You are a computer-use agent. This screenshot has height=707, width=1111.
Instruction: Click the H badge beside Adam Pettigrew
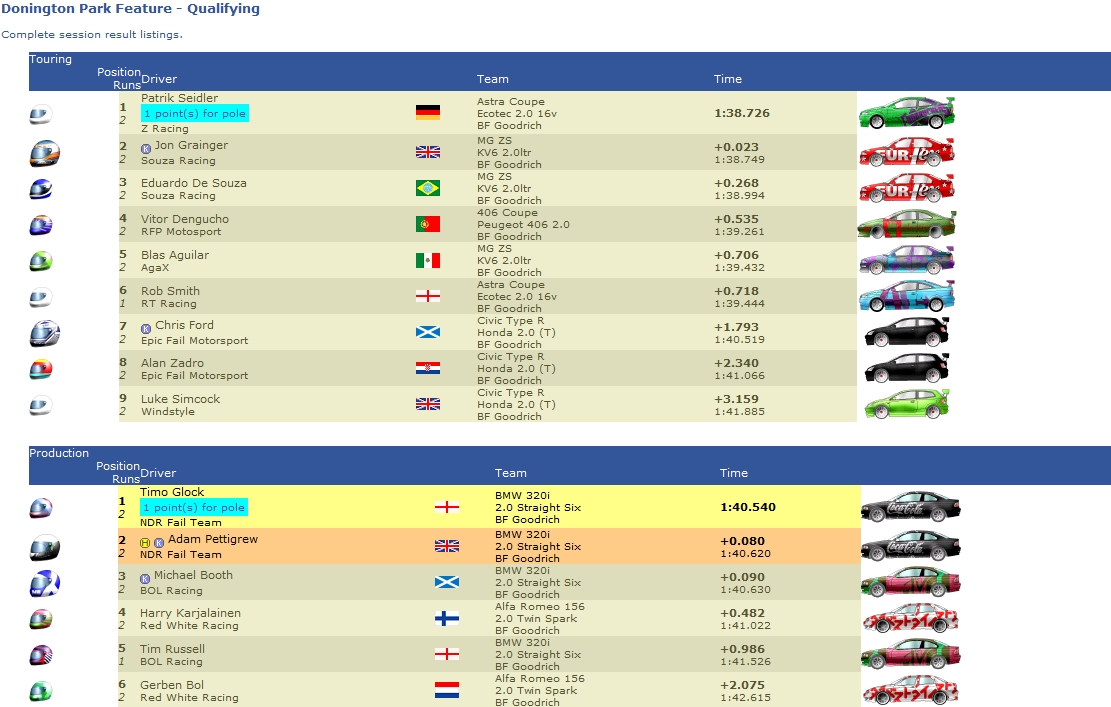point(145,543)
